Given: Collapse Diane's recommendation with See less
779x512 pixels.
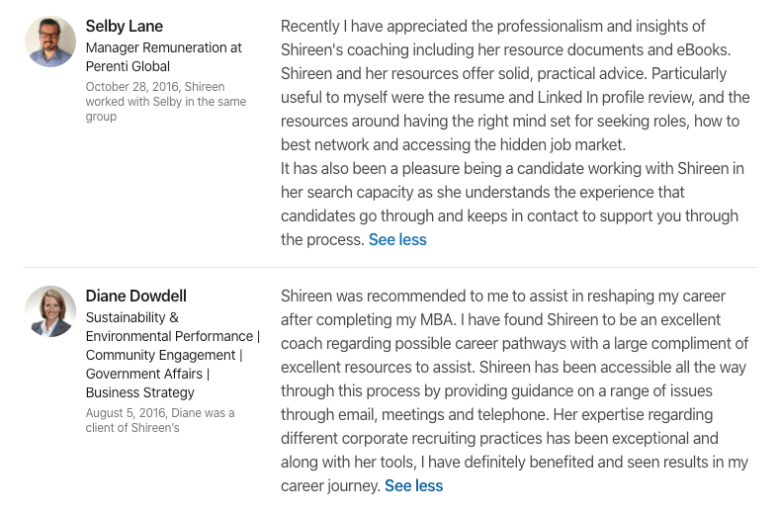Looking at the screenshot, I should tap(413, 486).
